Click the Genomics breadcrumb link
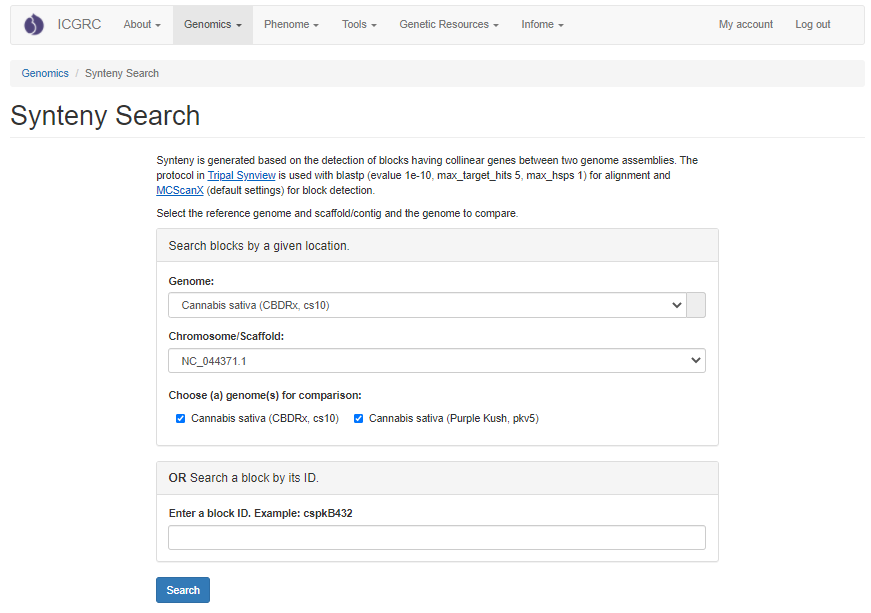 point(45,73)
